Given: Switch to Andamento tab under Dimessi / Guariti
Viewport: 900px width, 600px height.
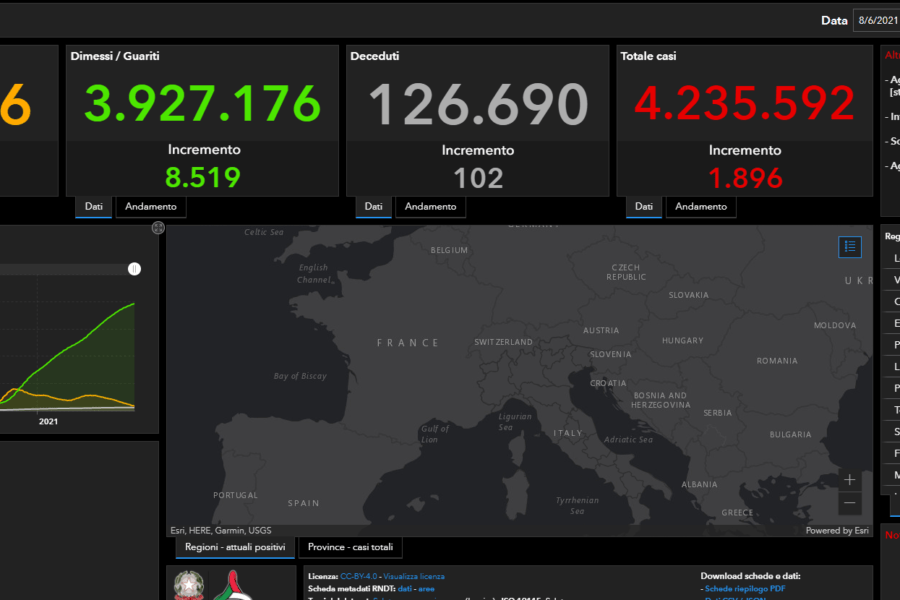Looking at the screenshot, I should point(151,207).
